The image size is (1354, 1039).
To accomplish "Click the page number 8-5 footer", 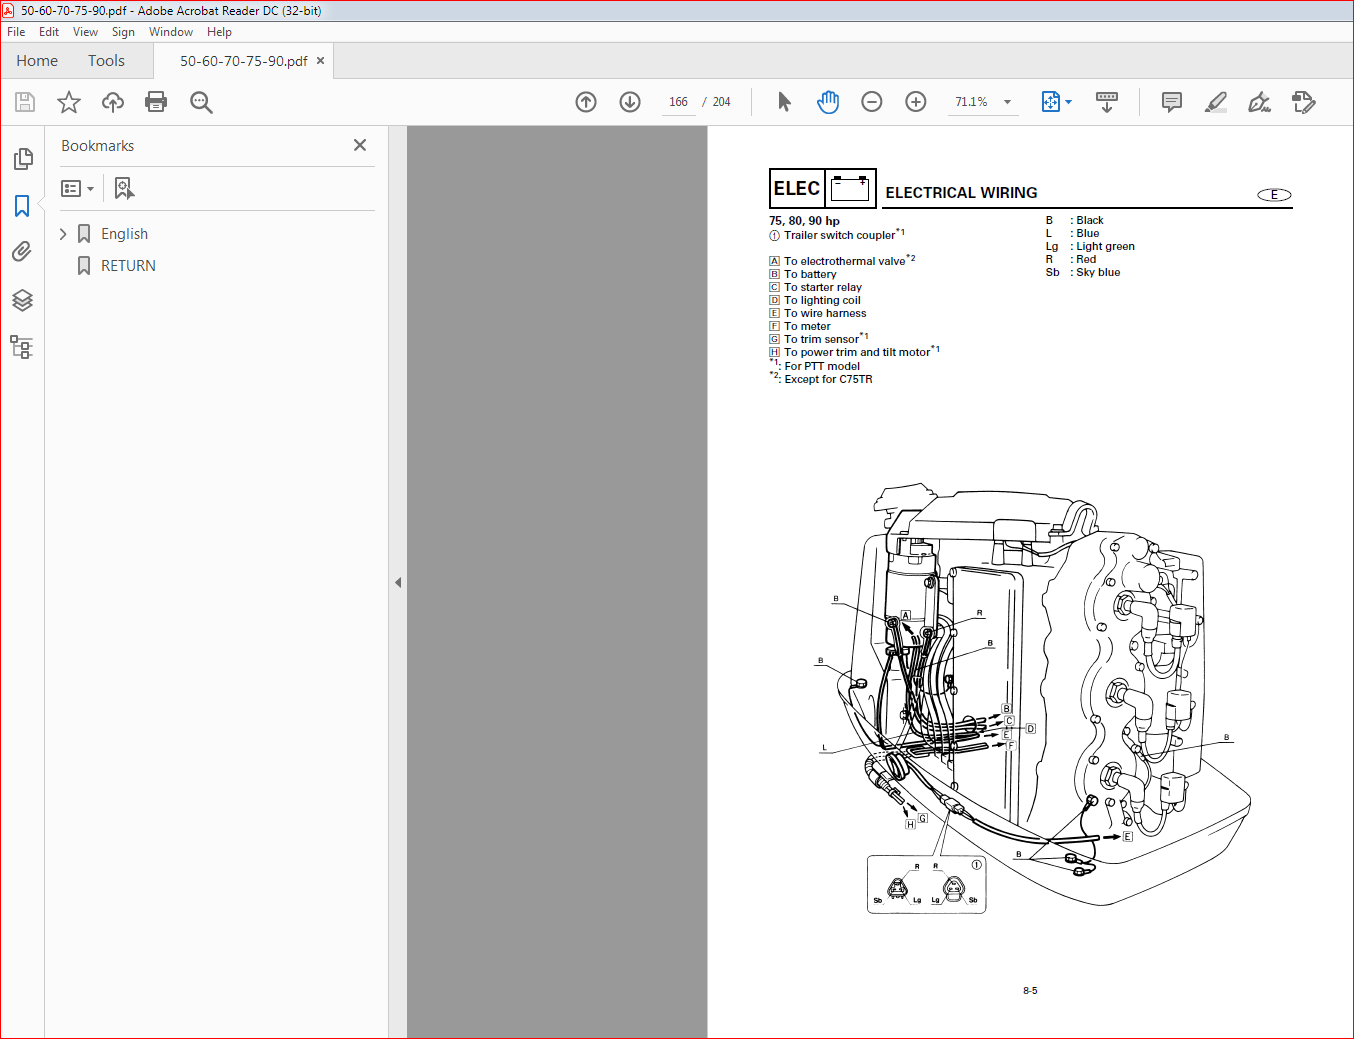I will point(1030,991).
